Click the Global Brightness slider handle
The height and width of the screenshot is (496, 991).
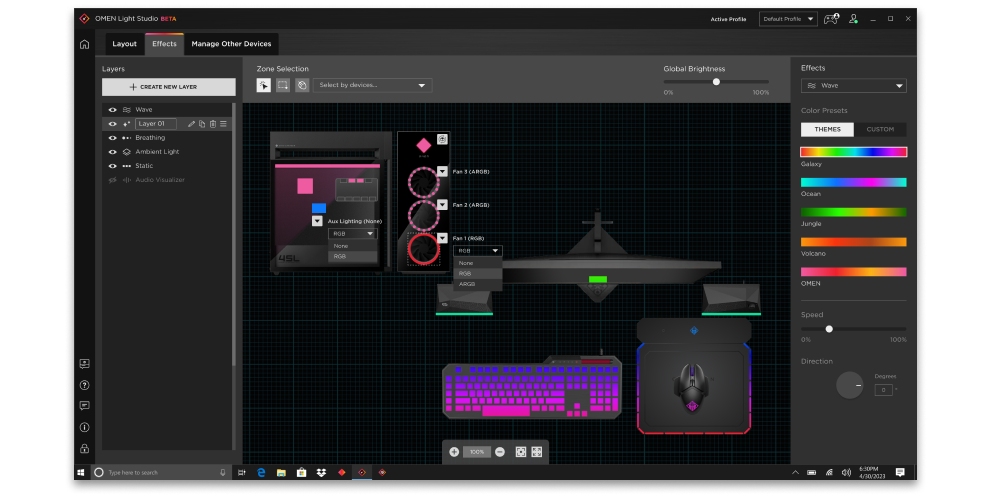716,82
